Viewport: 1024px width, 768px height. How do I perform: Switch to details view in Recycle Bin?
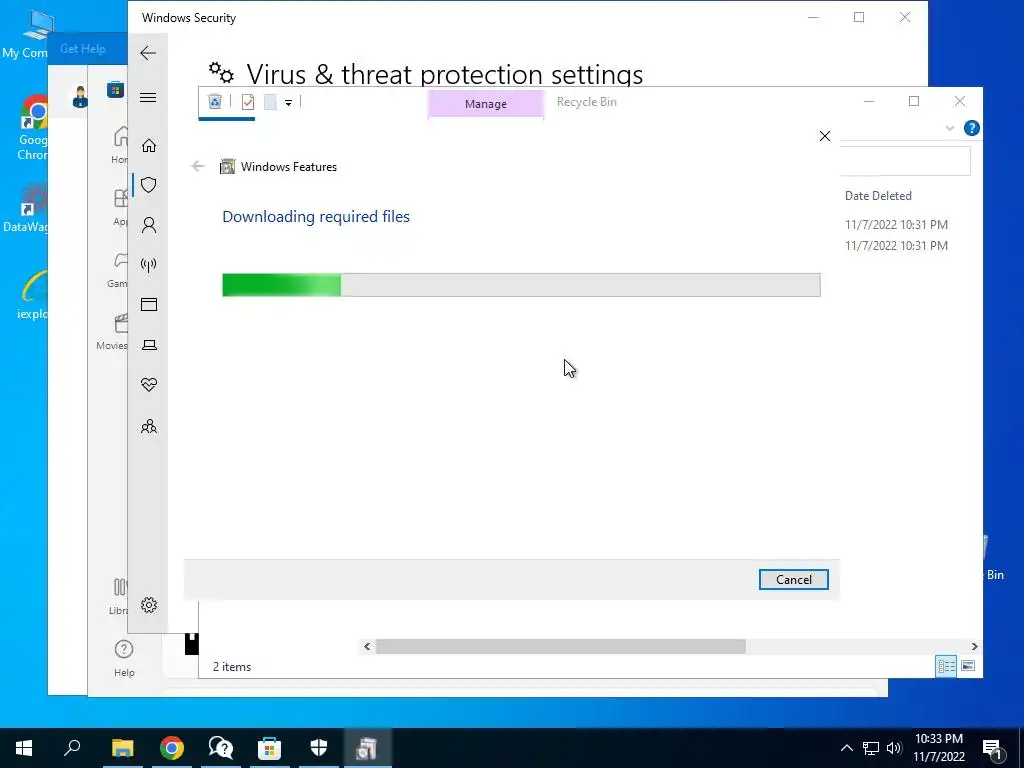point(946,665)
